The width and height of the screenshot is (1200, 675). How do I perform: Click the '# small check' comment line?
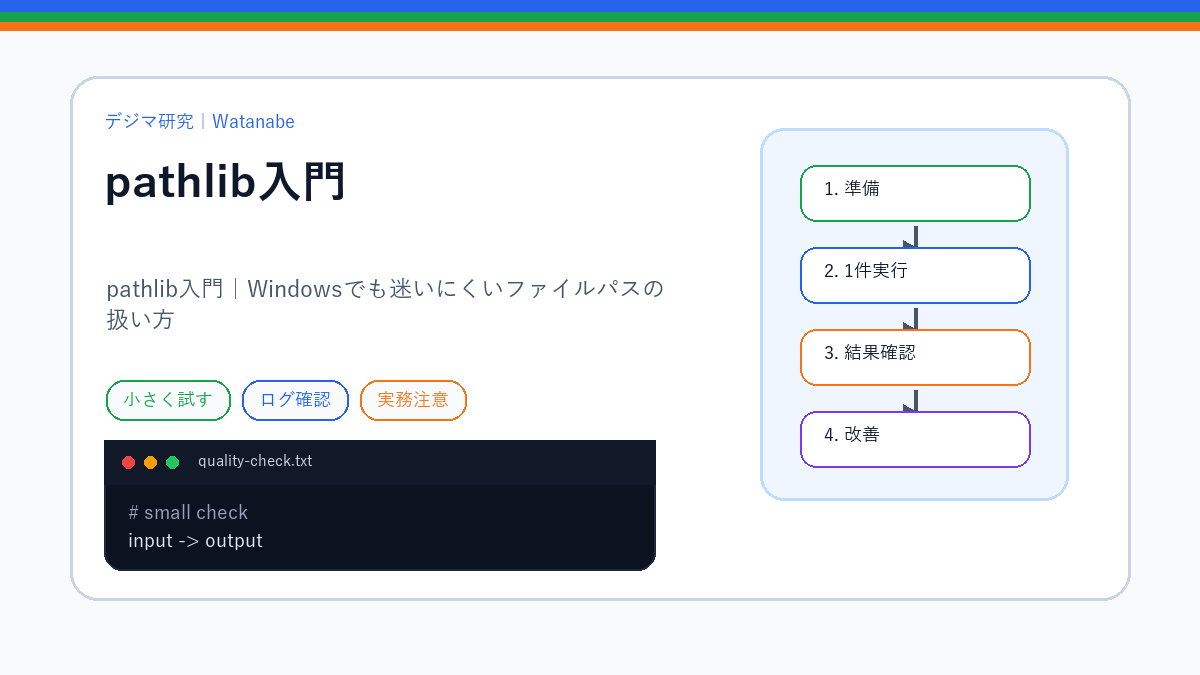pyautogui.click(x=188, y=512)
